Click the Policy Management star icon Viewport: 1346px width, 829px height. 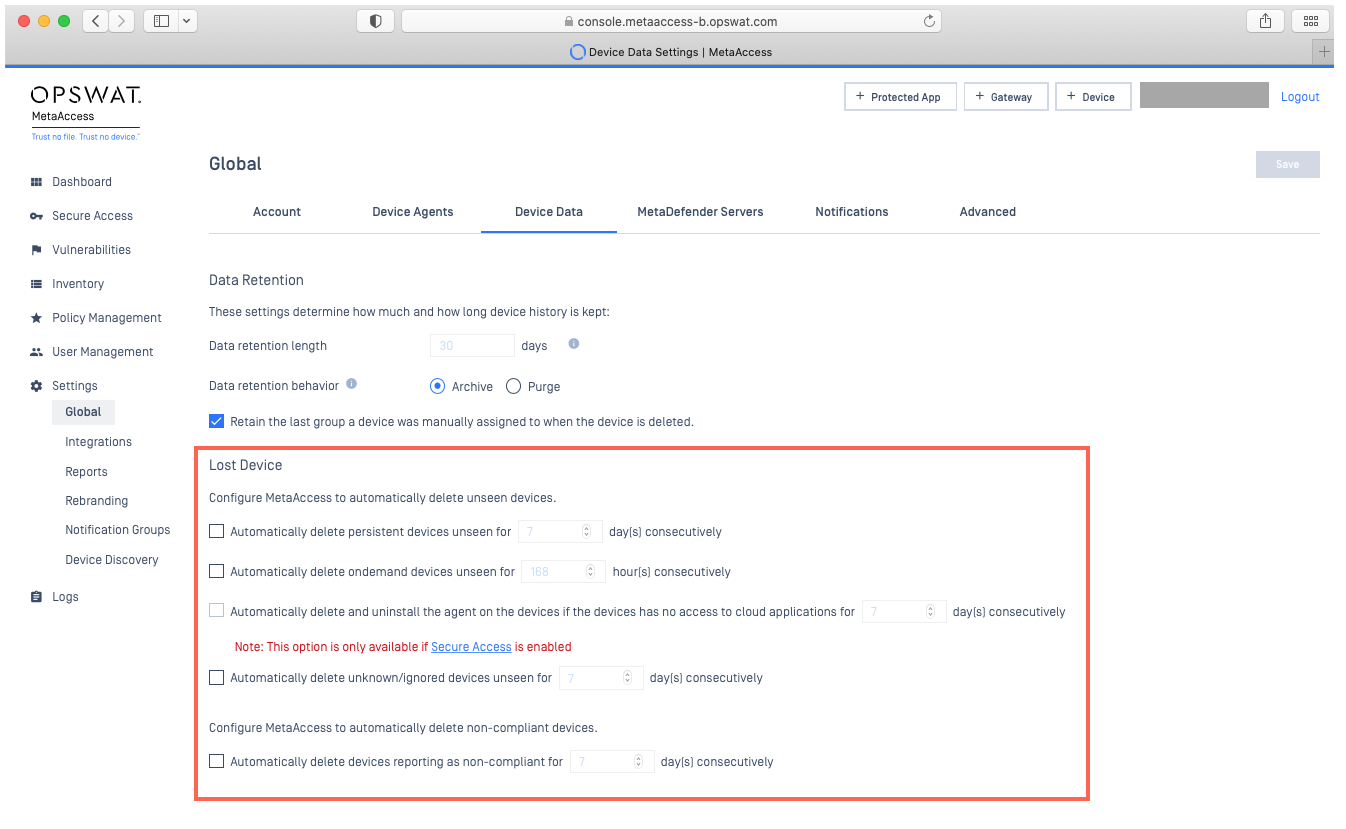pyautogui.click(x=36, y=318)
